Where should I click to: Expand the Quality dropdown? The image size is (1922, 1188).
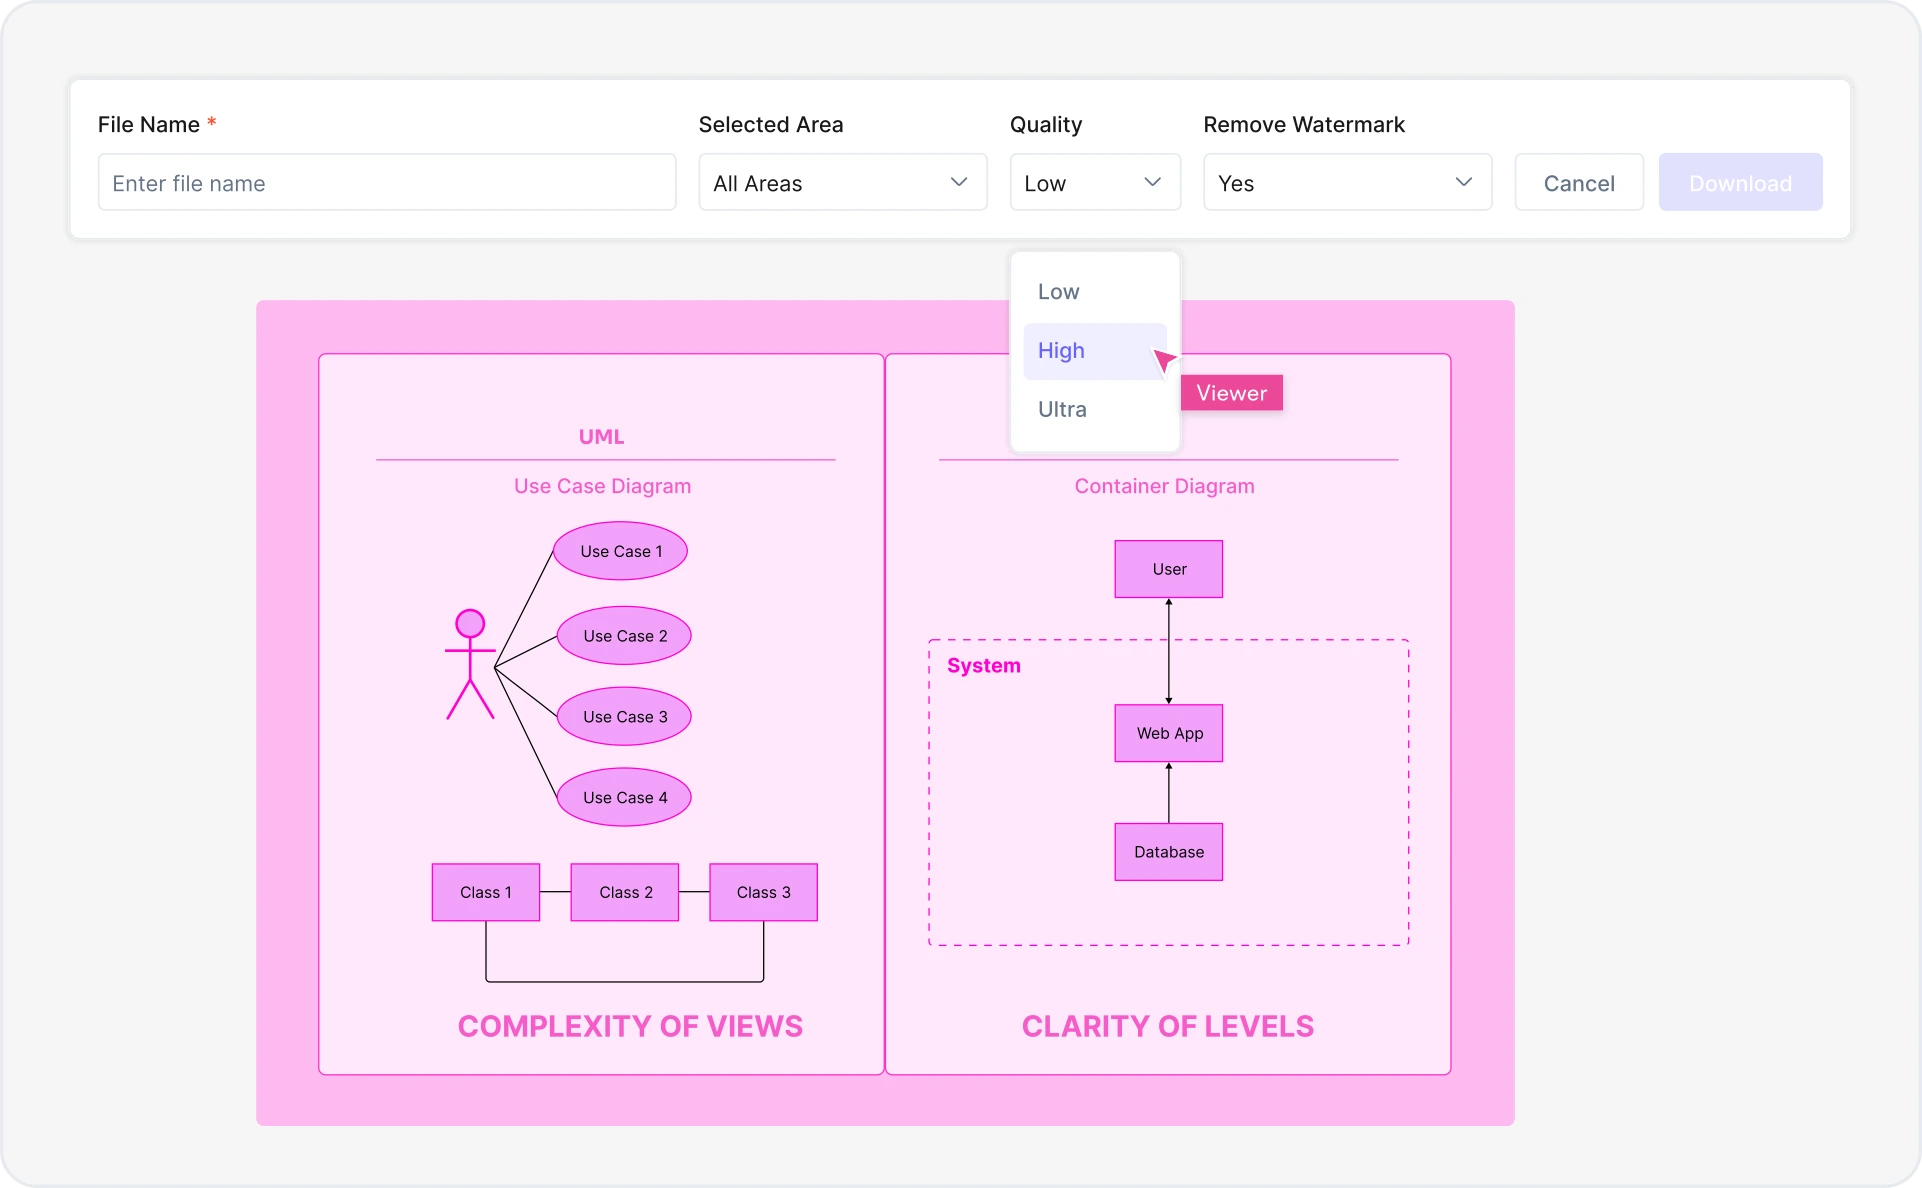[1094, 182]
